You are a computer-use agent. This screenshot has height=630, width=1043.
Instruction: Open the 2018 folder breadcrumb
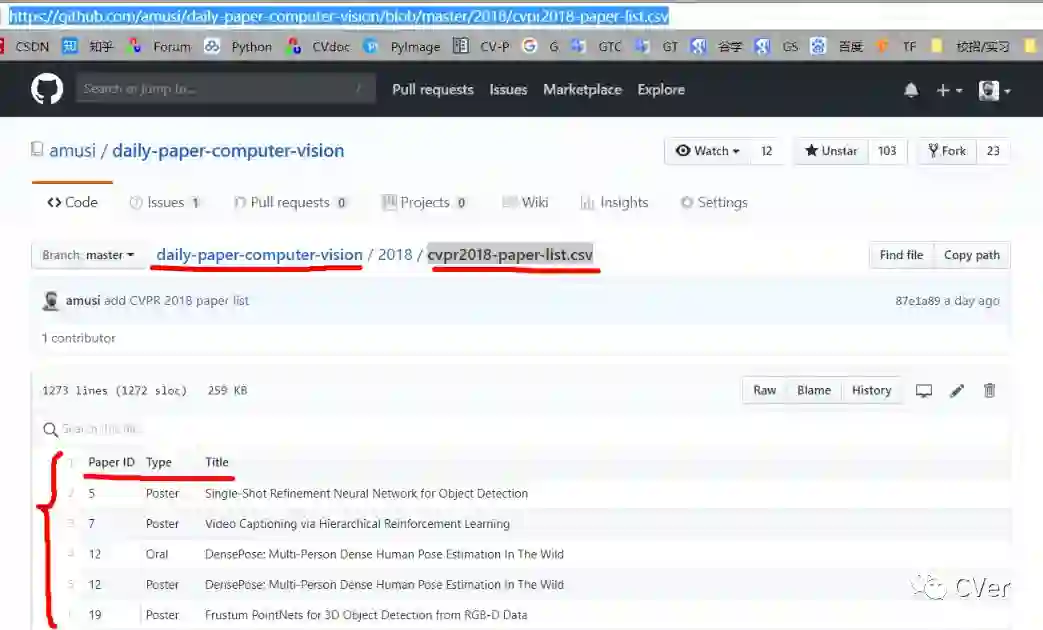(x=395, y=254)
